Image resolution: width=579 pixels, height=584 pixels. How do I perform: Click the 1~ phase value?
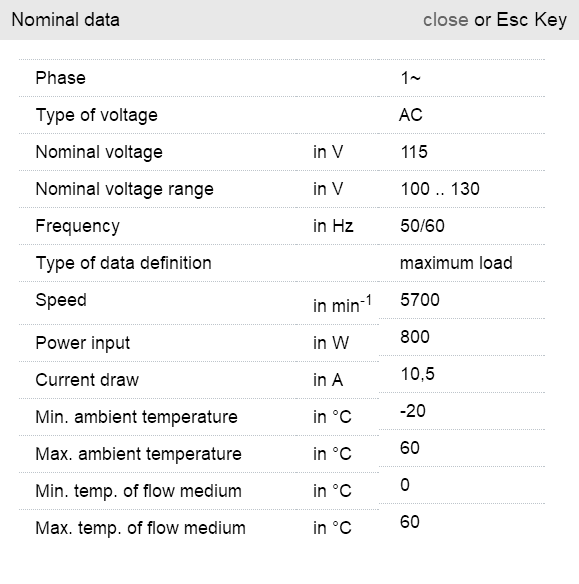411,78
